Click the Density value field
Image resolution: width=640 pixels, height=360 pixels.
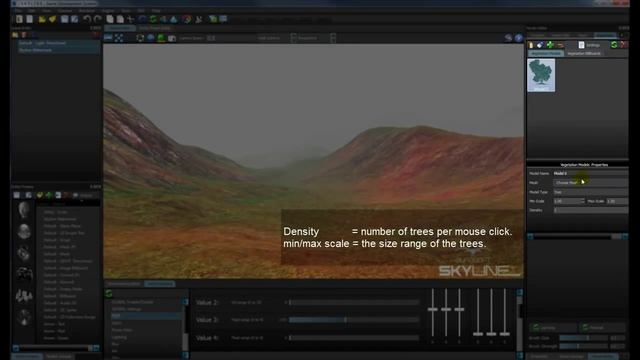pyautogui.click(x=590, y=210)
